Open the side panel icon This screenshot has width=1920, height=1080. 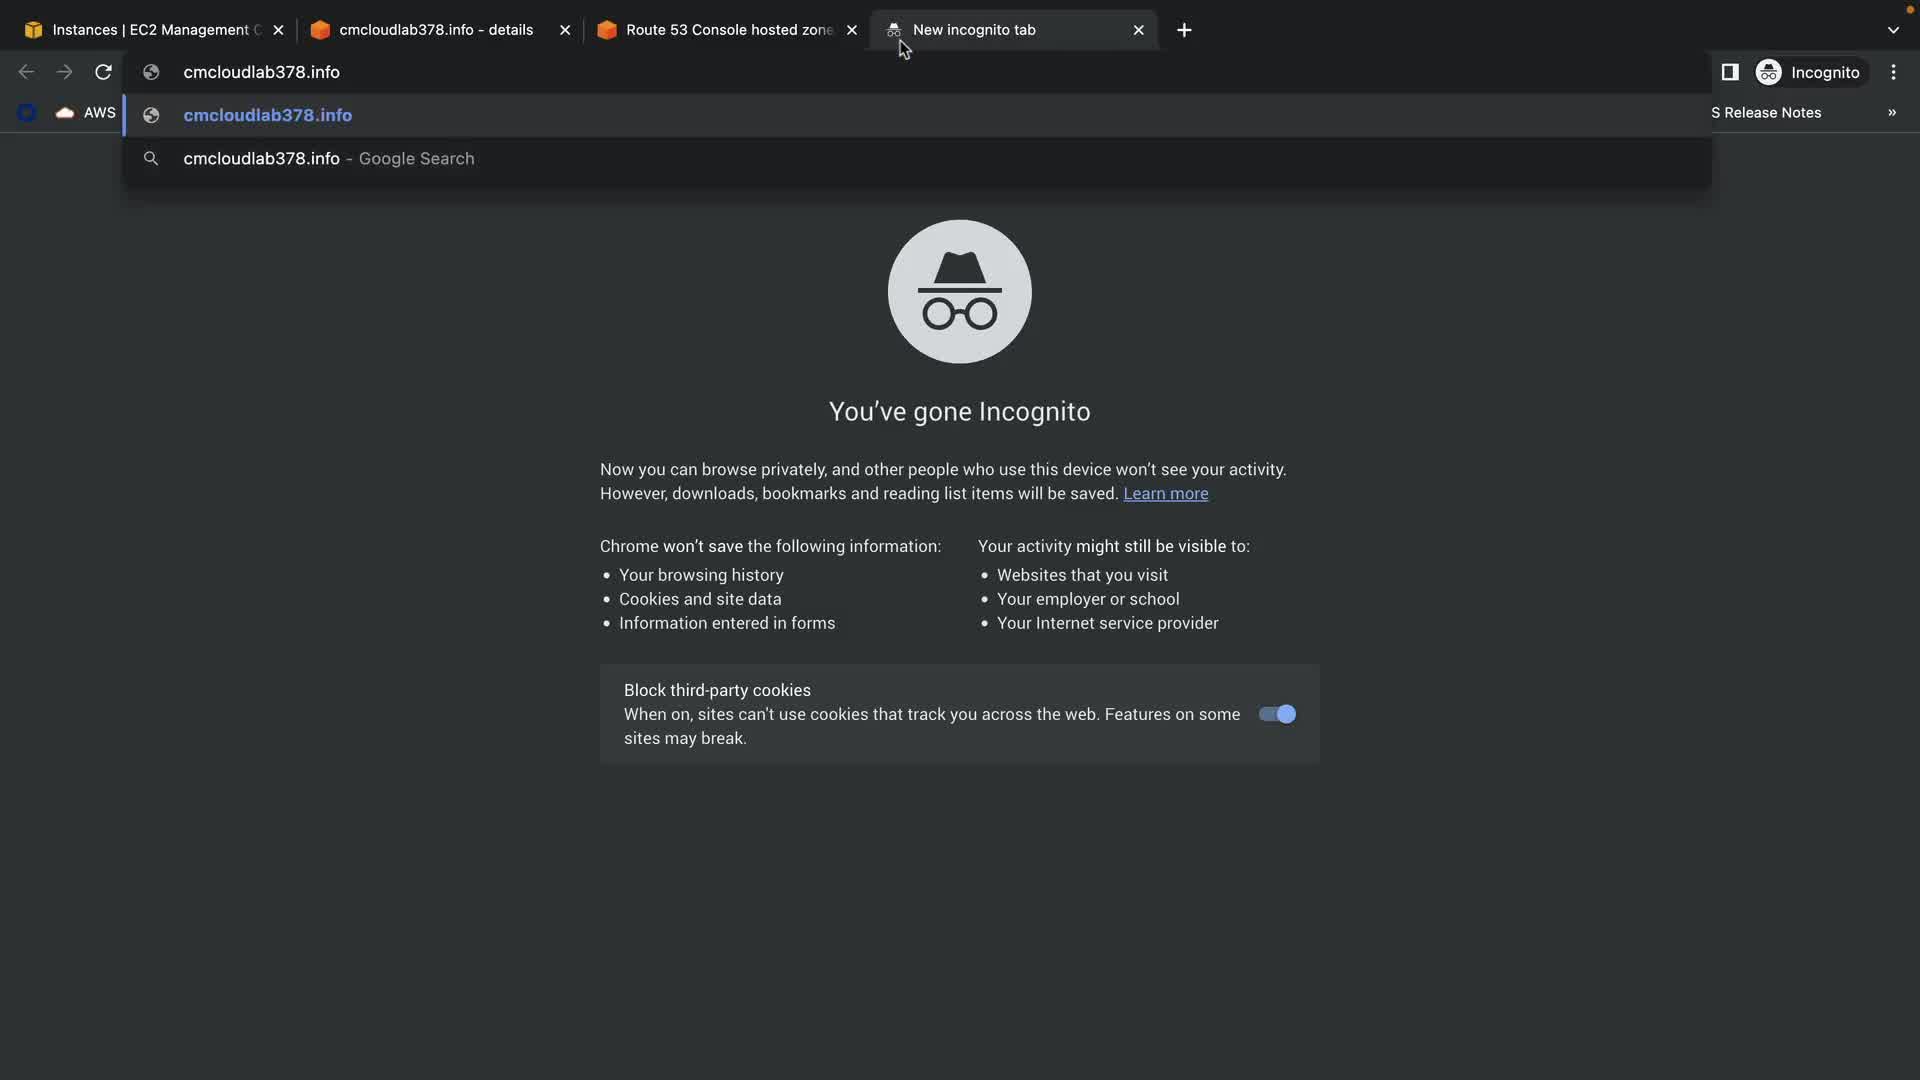(x=1730, y=72)
